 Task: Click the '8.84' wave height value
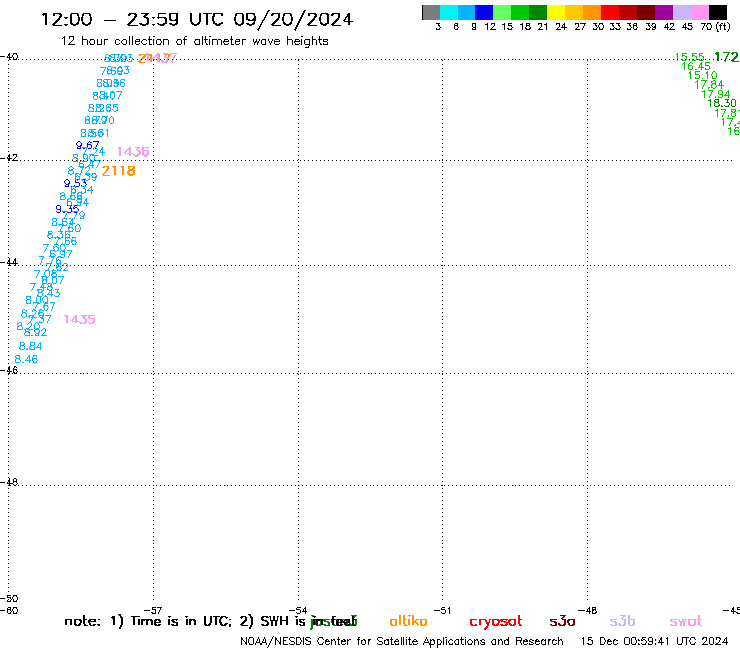point(30,346)
